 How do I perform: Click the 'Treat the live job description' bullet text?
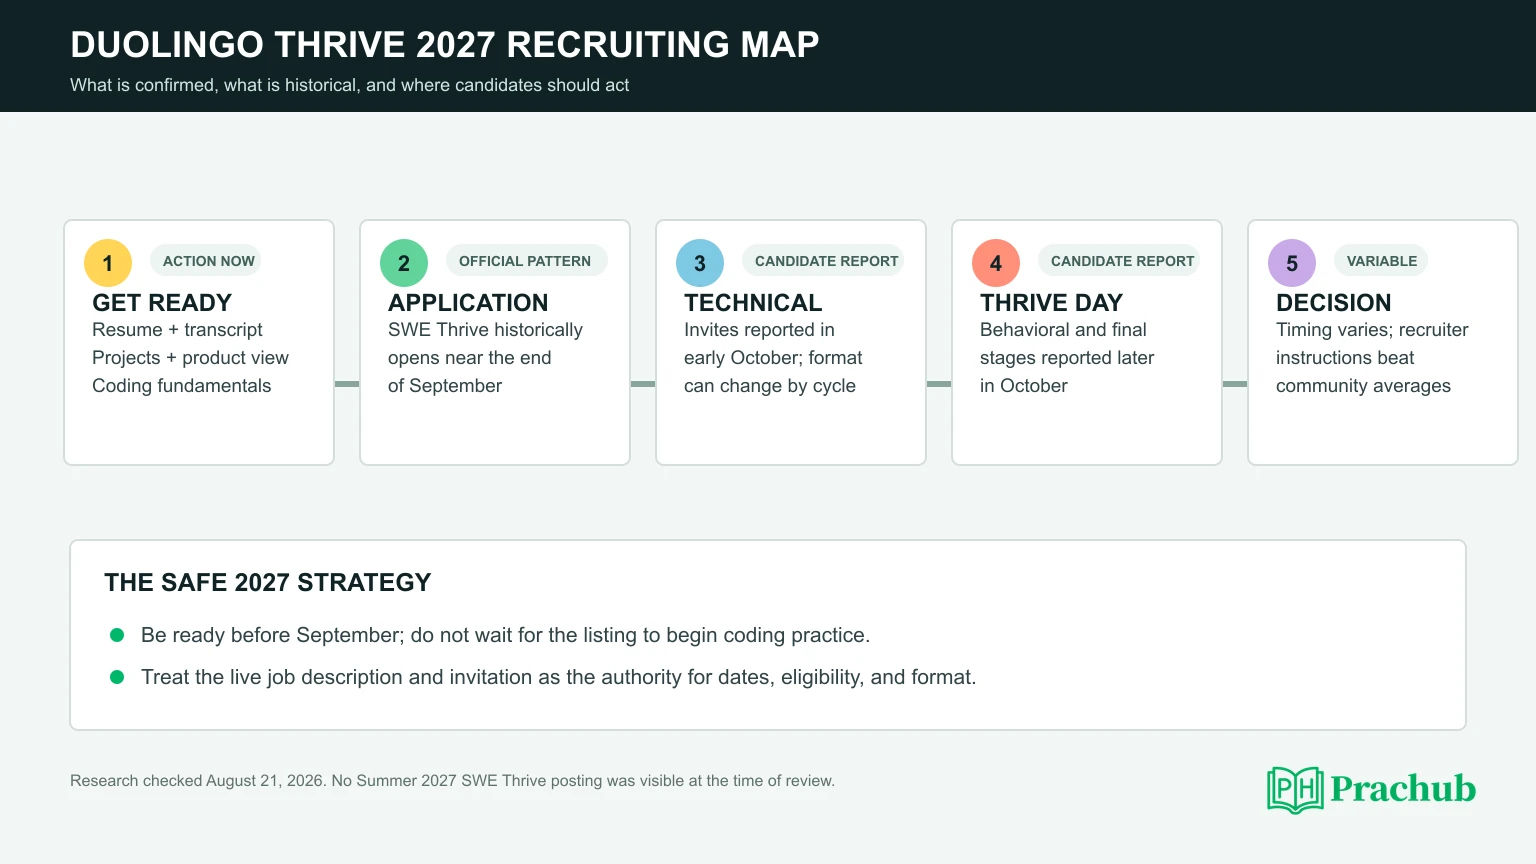558,677
